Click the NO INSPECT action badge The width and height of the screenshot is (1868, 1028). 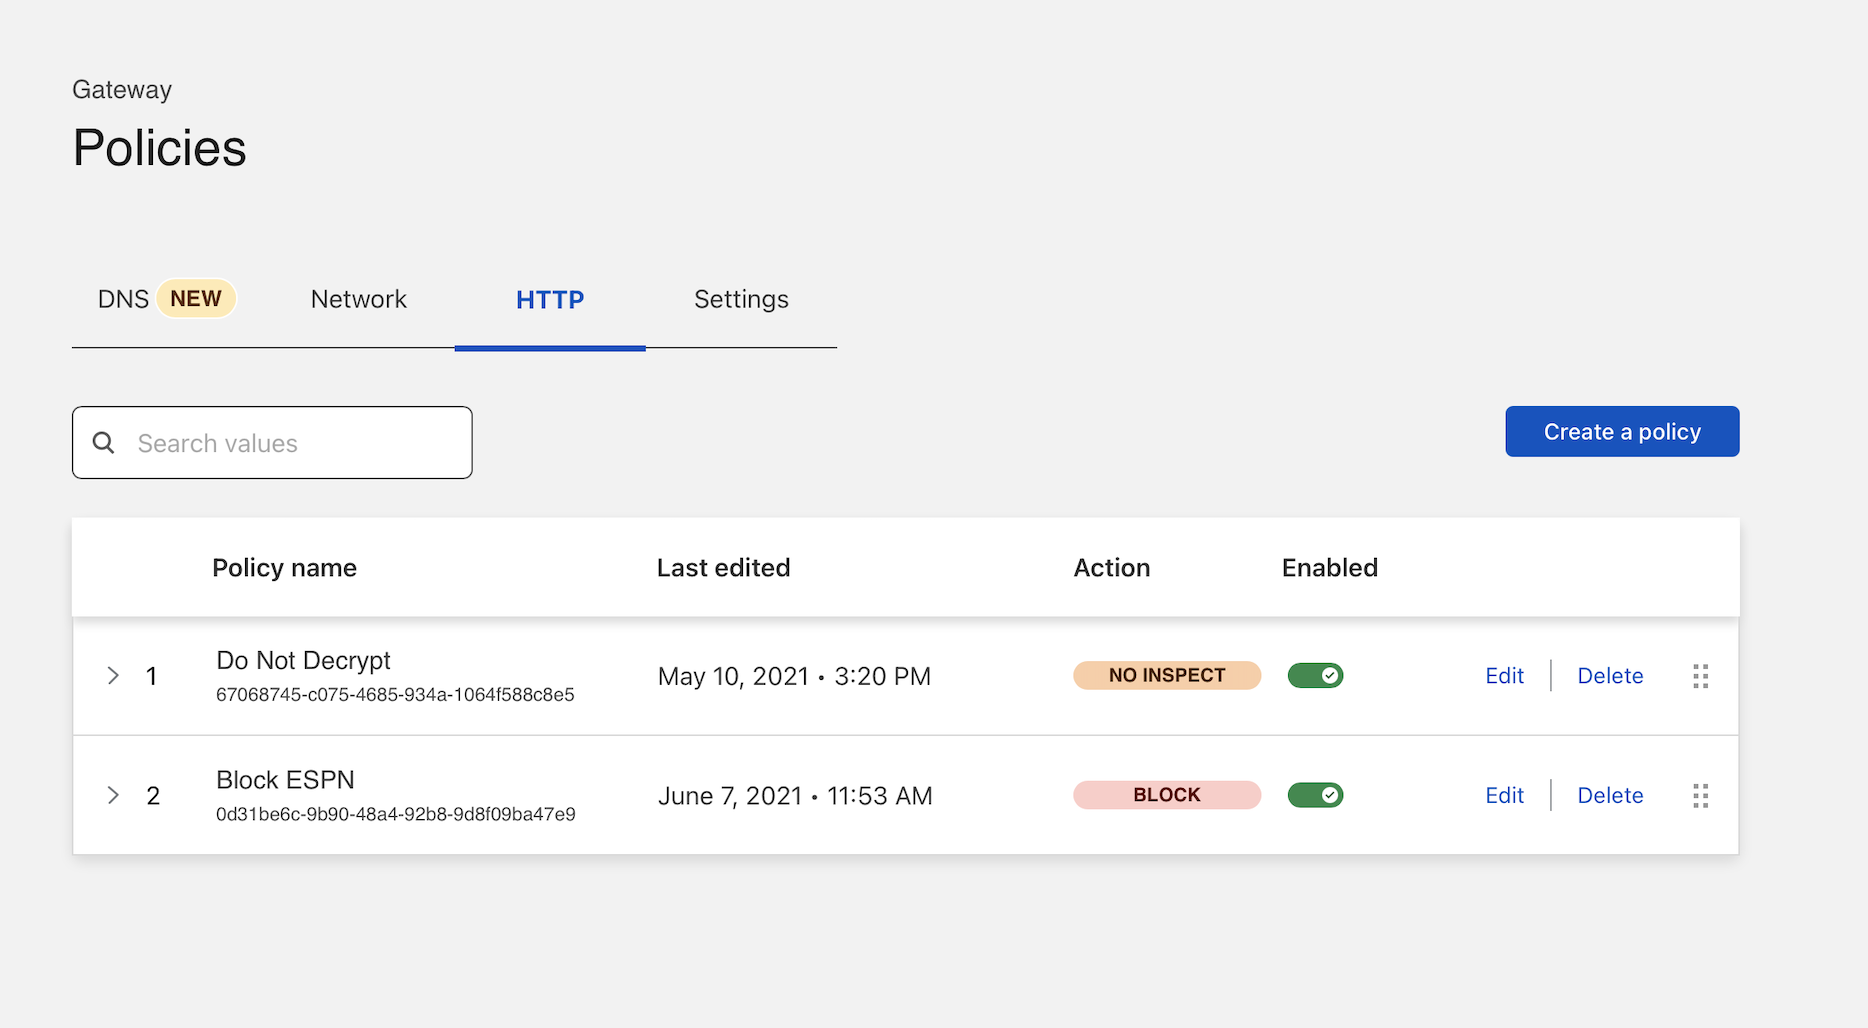(x=1166, y=676)
